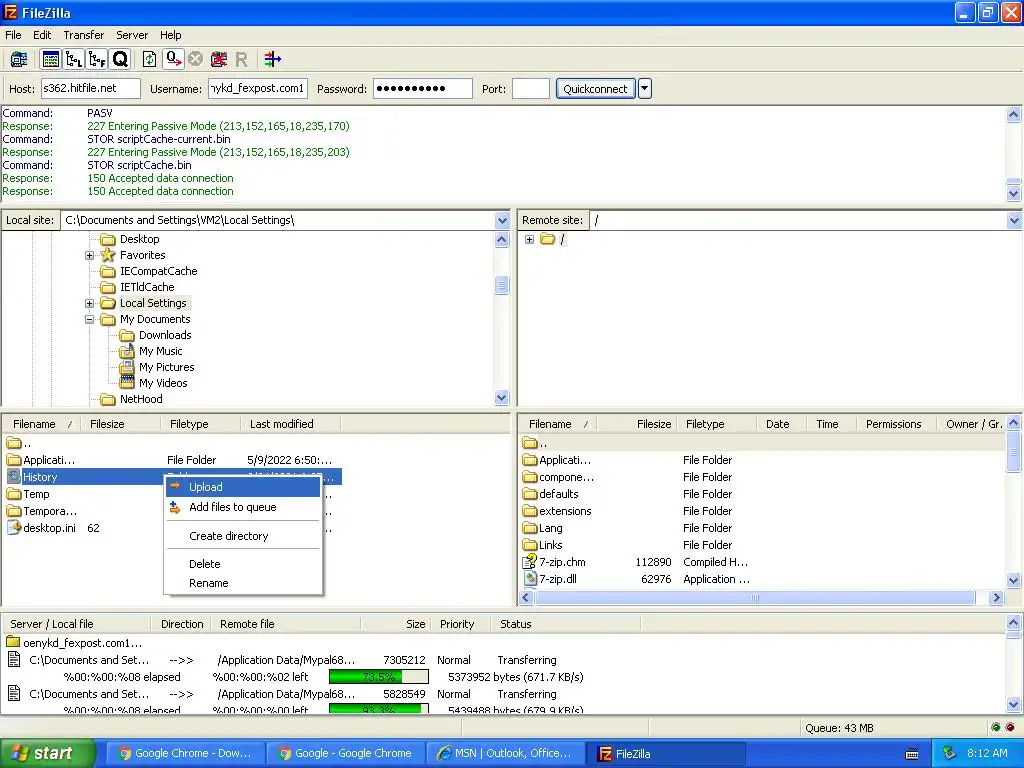Click the Favorites star icon in tree
1024x768 pixels.
108,255
